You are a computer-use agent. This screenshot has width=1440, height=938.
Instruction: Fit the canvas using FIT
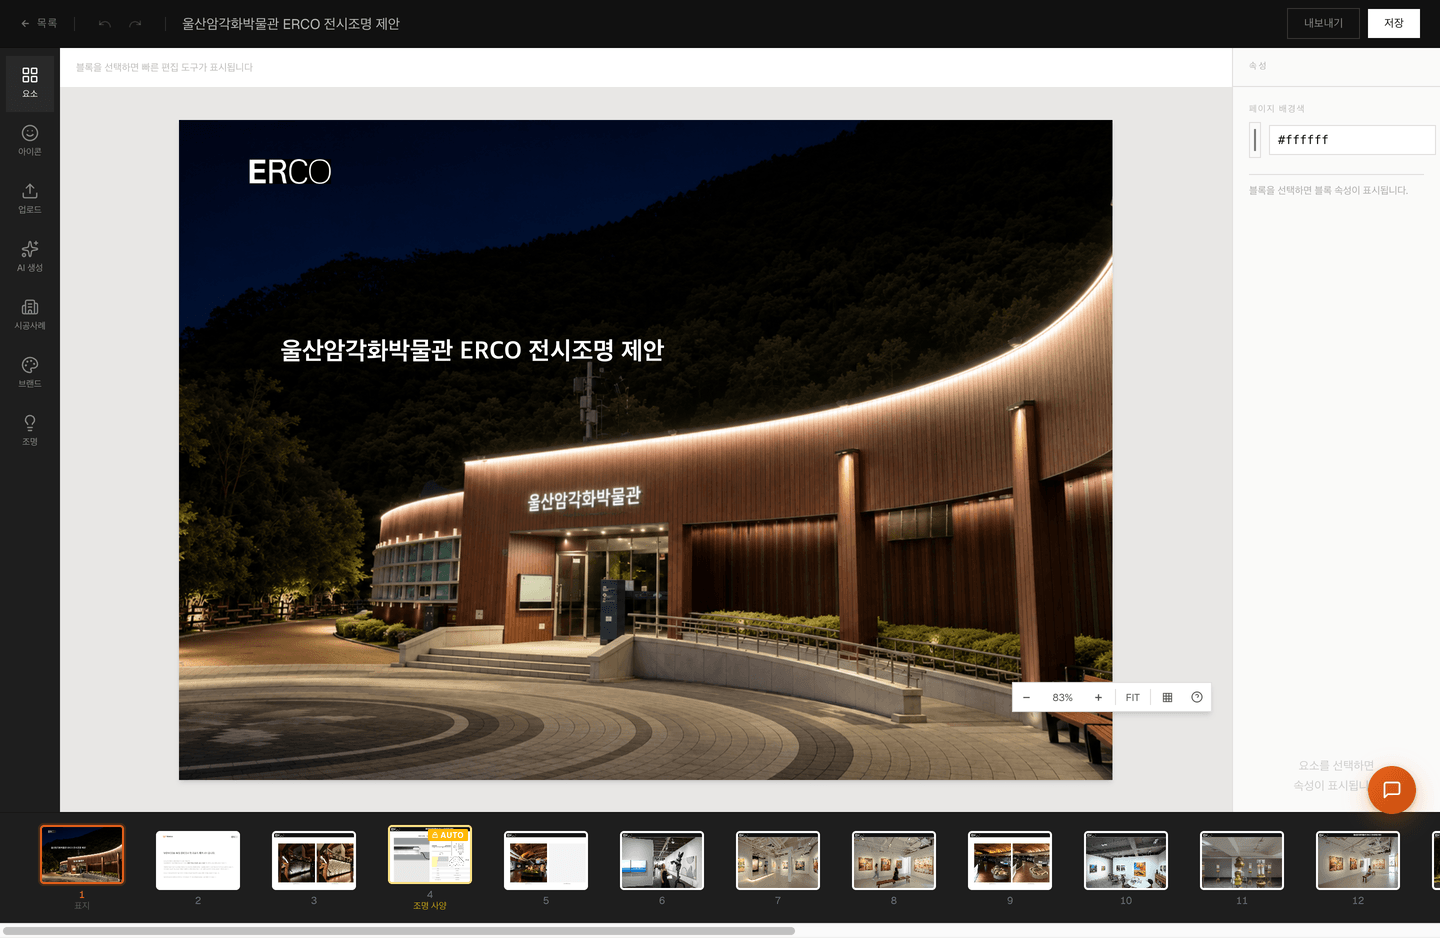tap(1132, 697)
